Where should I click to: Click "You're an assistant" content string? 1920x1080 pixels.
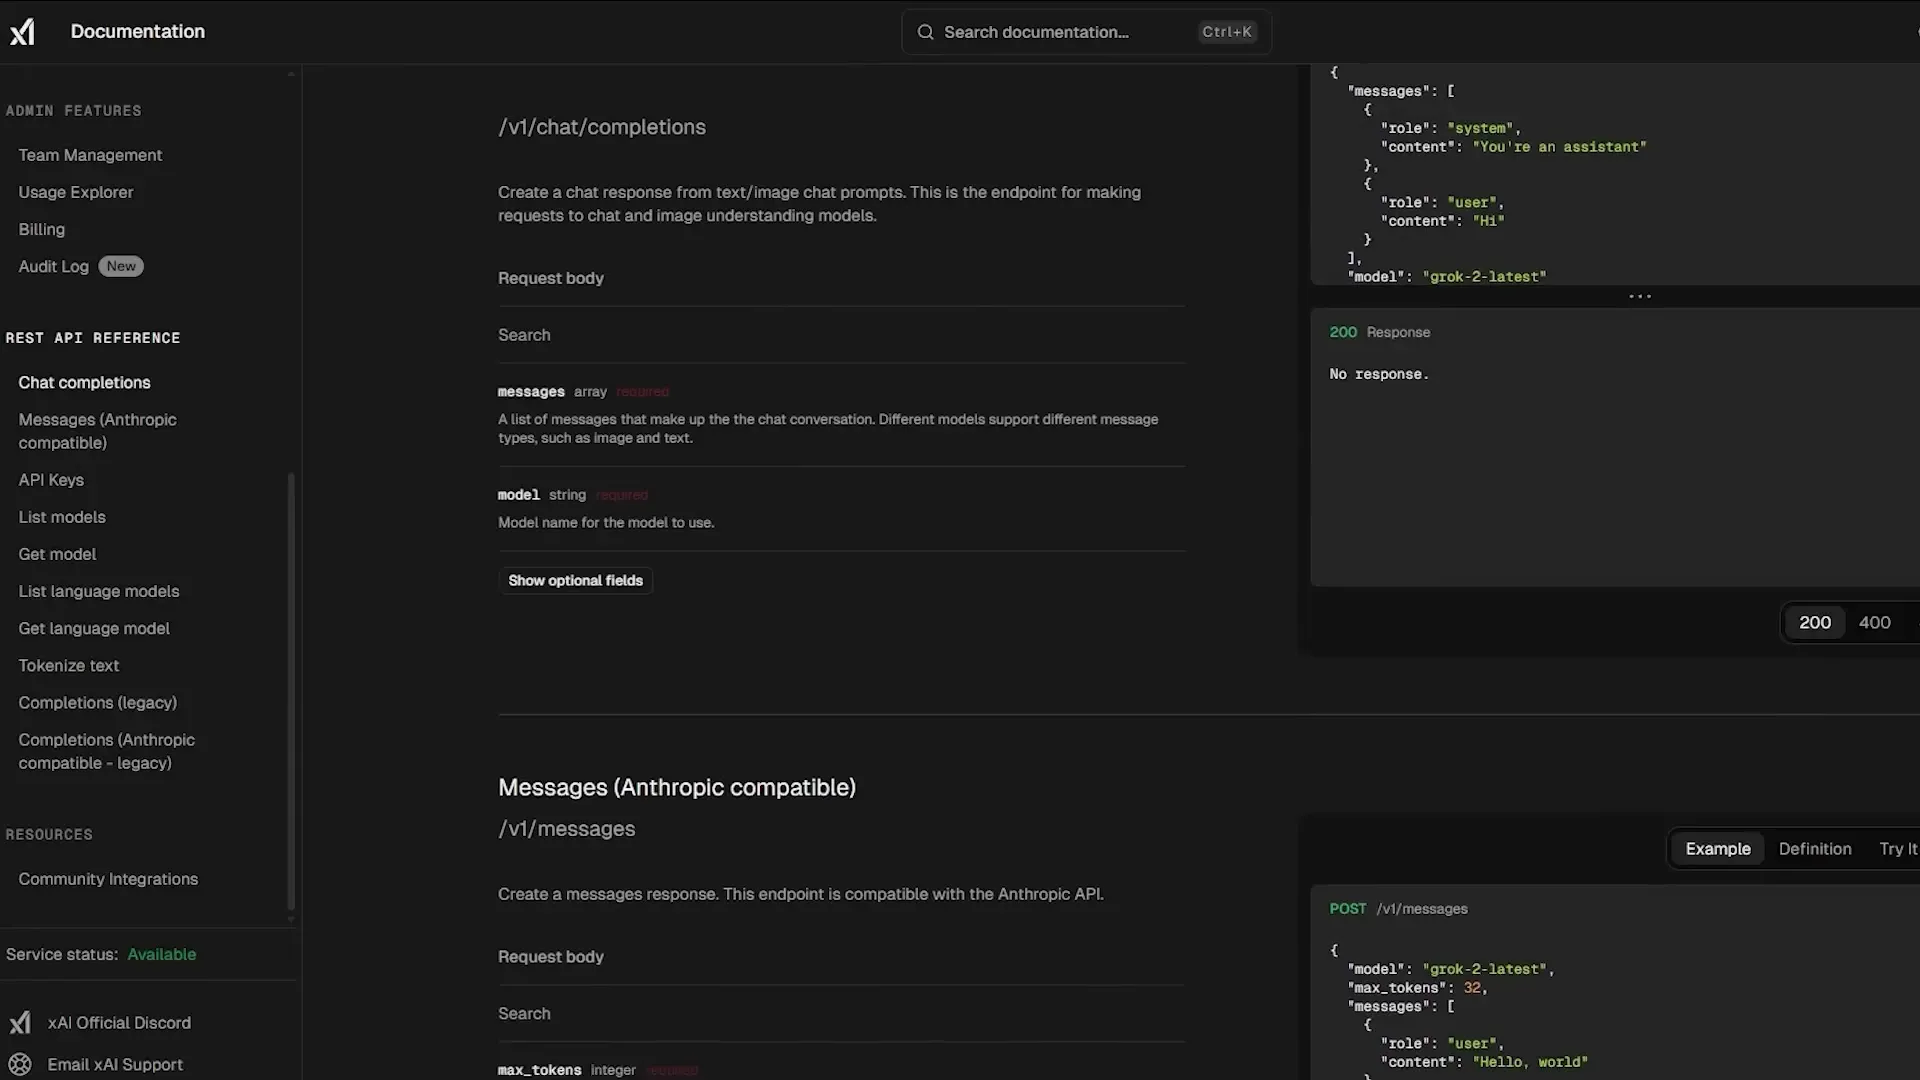point(1559,147)
